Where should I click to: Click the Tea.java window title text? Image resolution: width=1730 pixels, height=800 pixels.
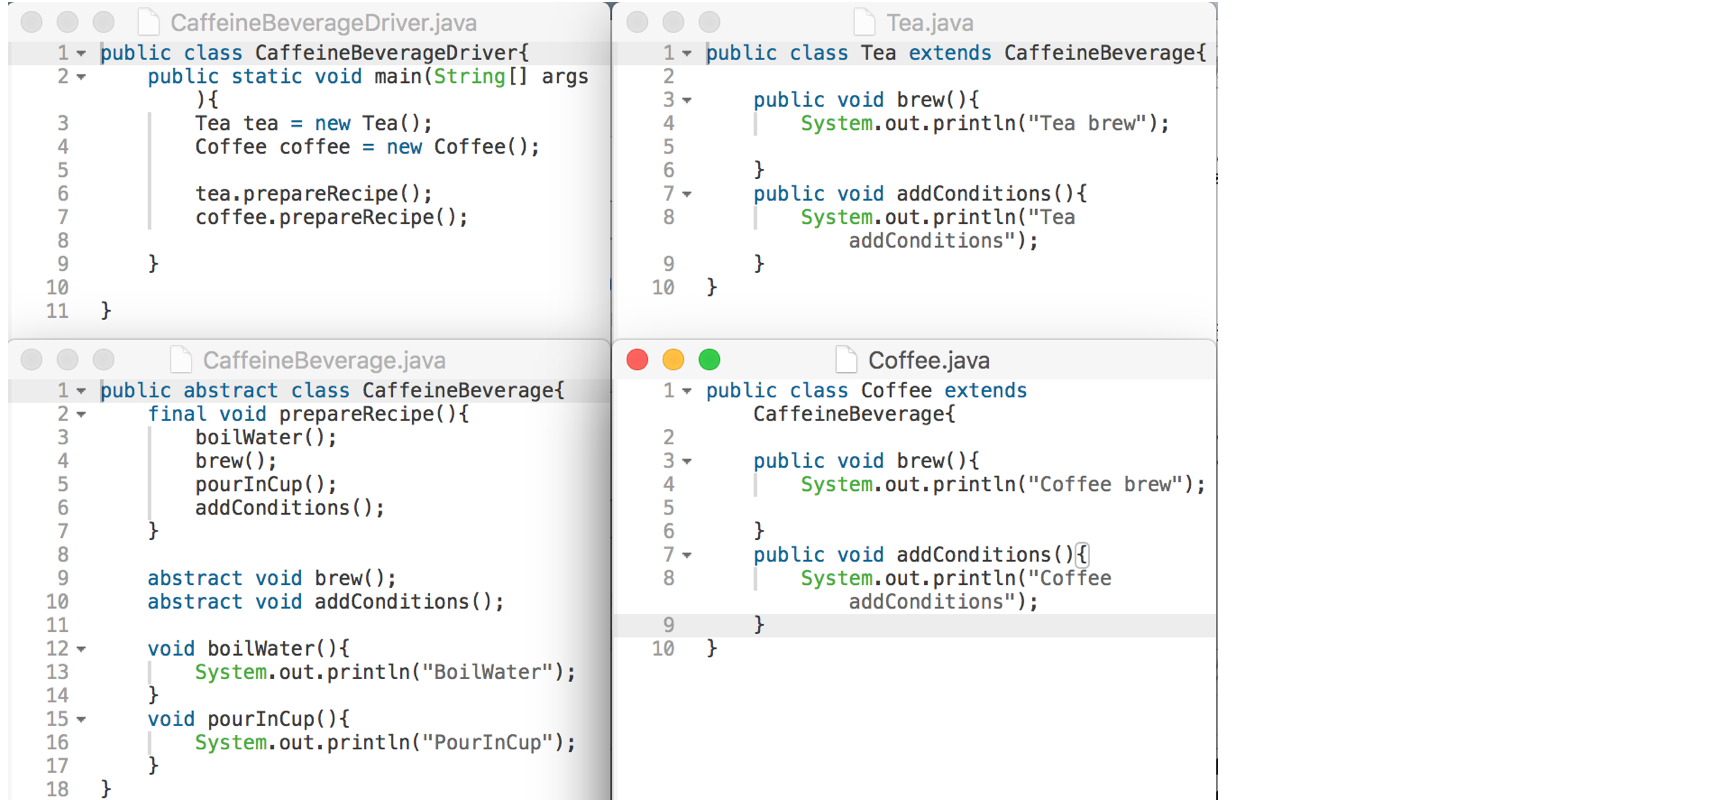pyautogui.click(x=930, y=22)
